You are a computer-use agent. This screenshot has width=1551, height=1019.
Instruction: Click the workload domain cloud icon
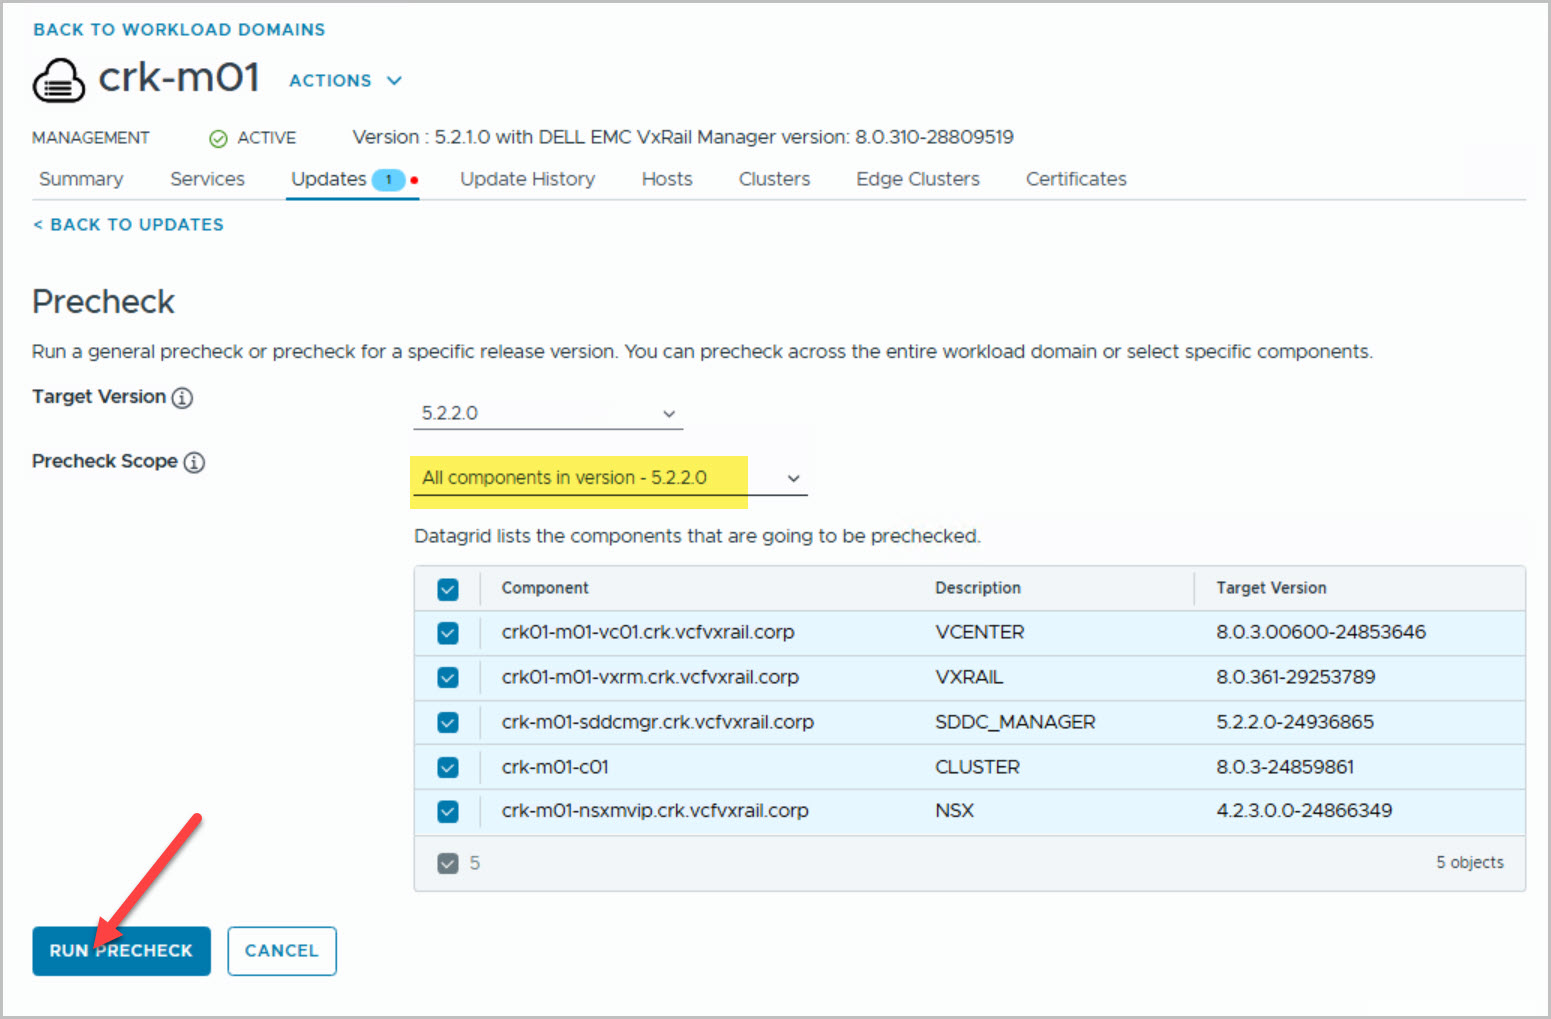[x=59, y=81]
